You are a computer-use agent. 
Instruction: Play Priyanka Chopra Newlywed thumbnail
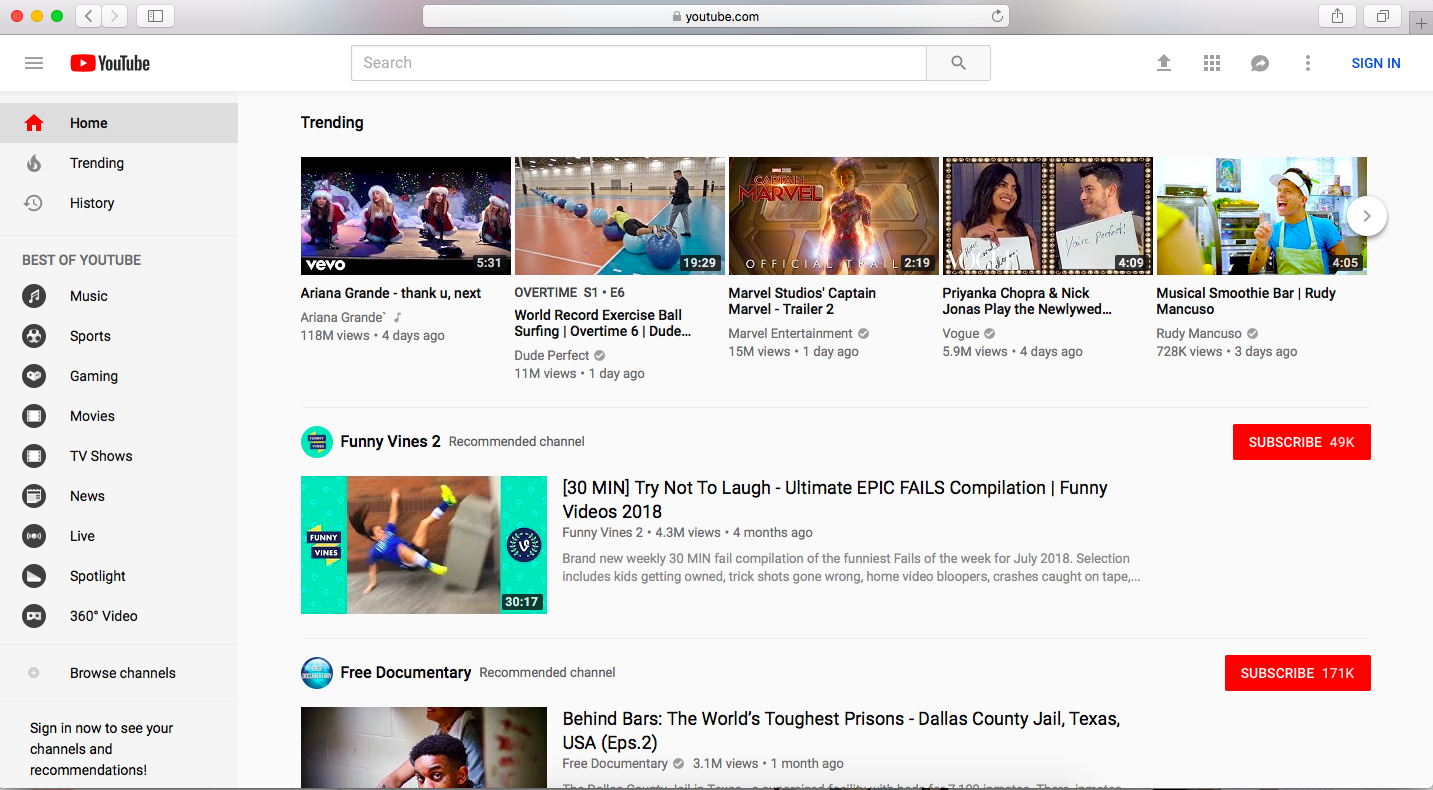click(x=1048, y=216)
